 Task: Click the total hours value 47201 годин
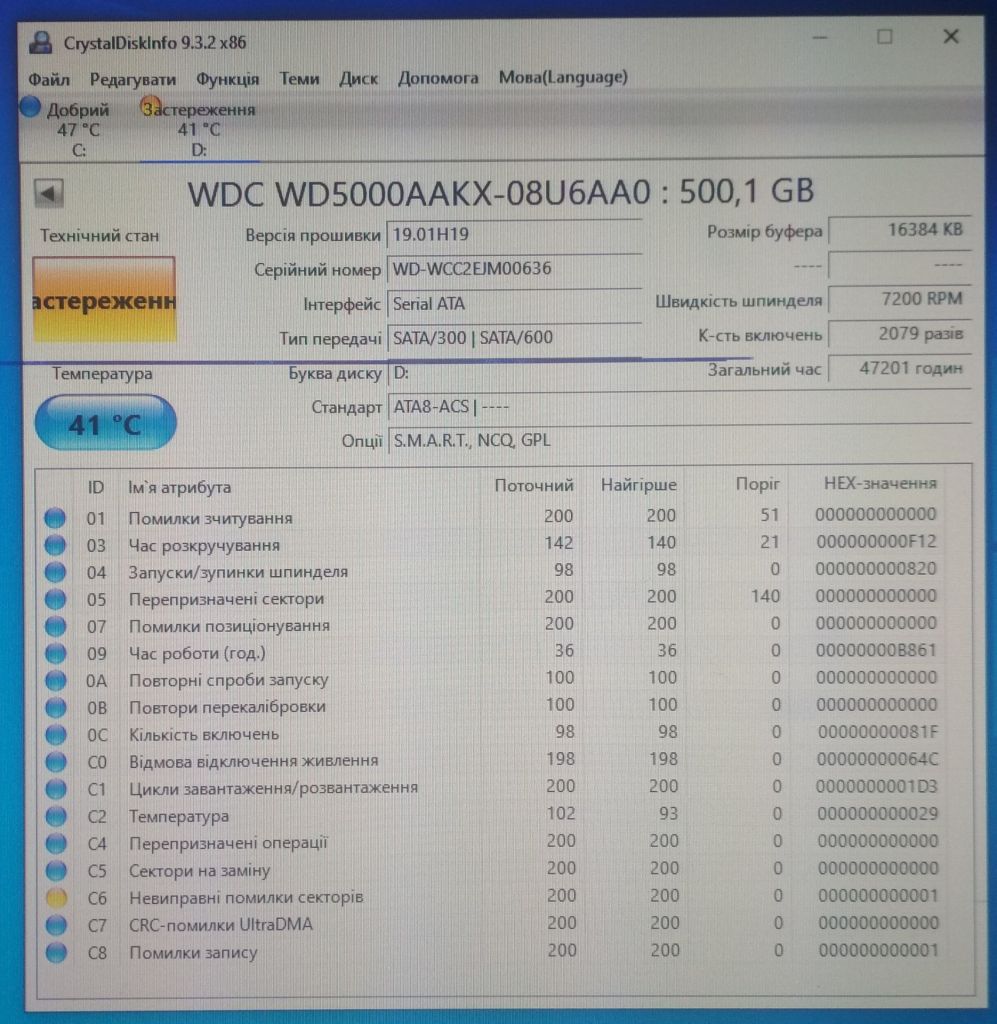pos(900,368)
